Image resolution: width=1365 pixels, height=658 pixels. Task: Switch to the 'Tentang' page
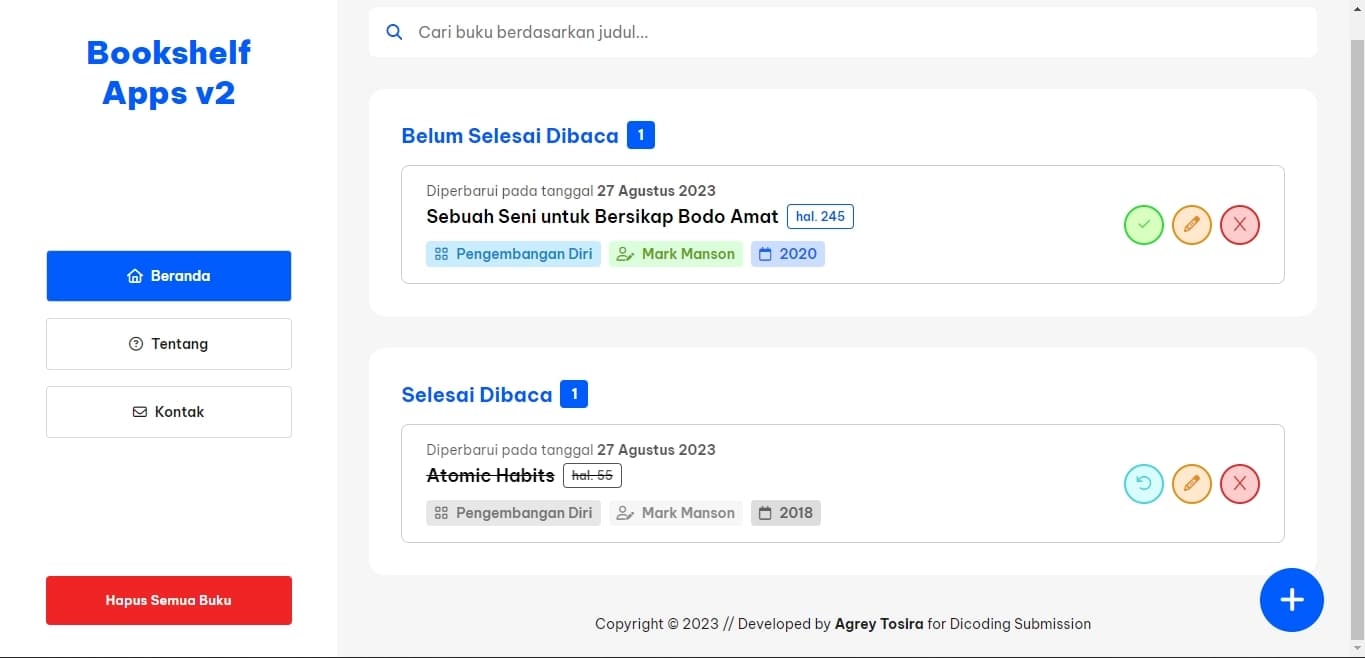[168, 343]
